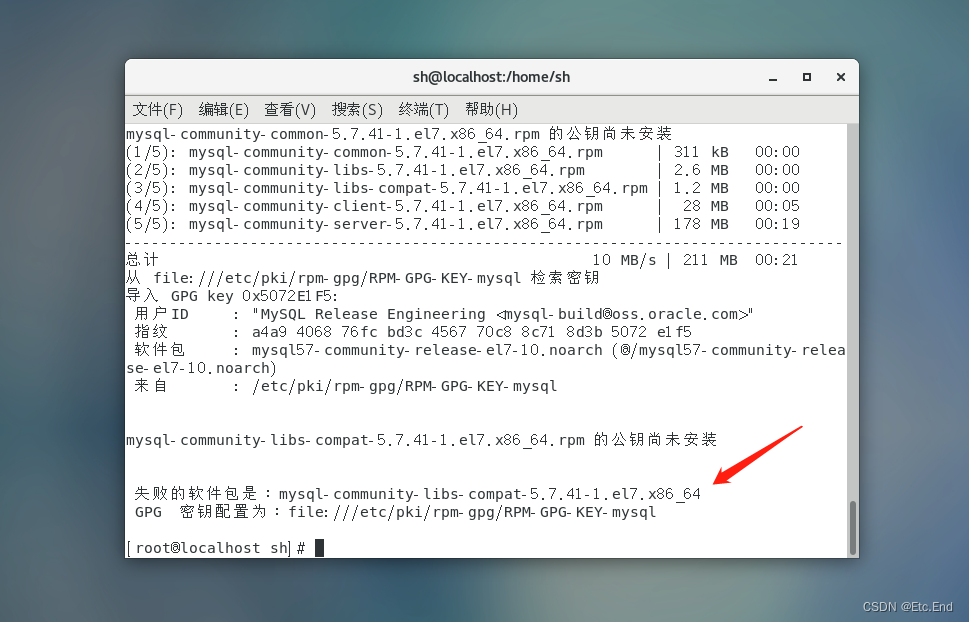Screen dimensions: 969x622
Task: Open the 查看(V) menu
Action: coord(290,109)
